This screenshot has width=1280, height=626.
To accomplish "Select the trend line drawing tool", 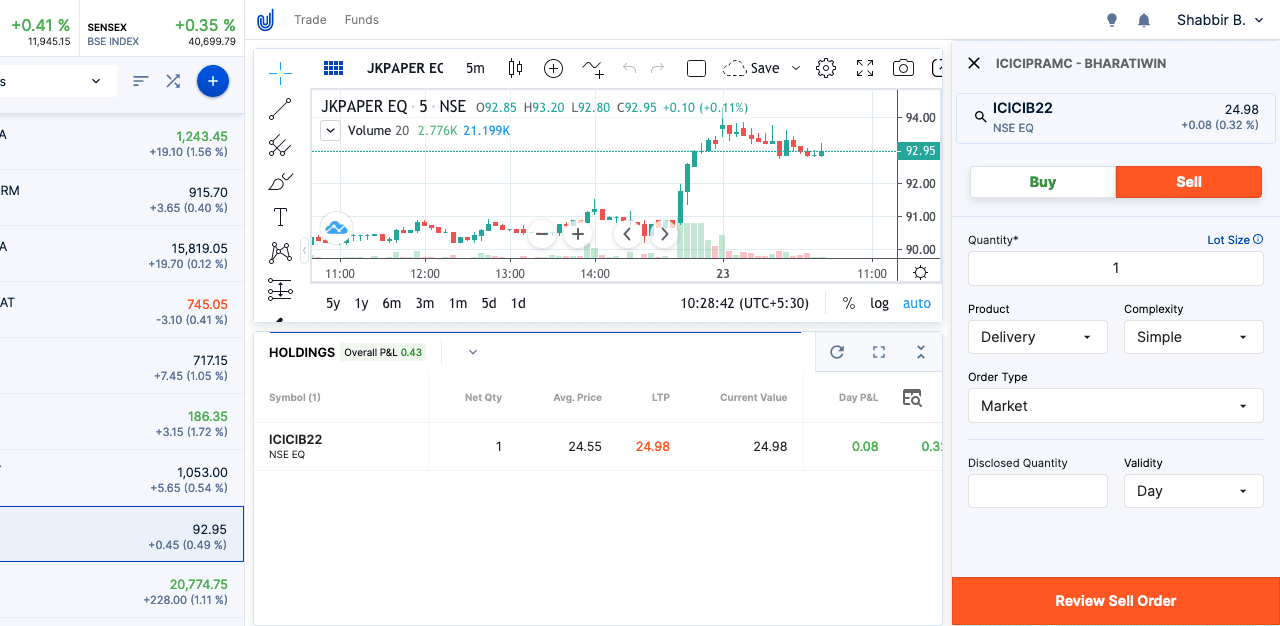I will pyautogui.click(x=280, y=109).
